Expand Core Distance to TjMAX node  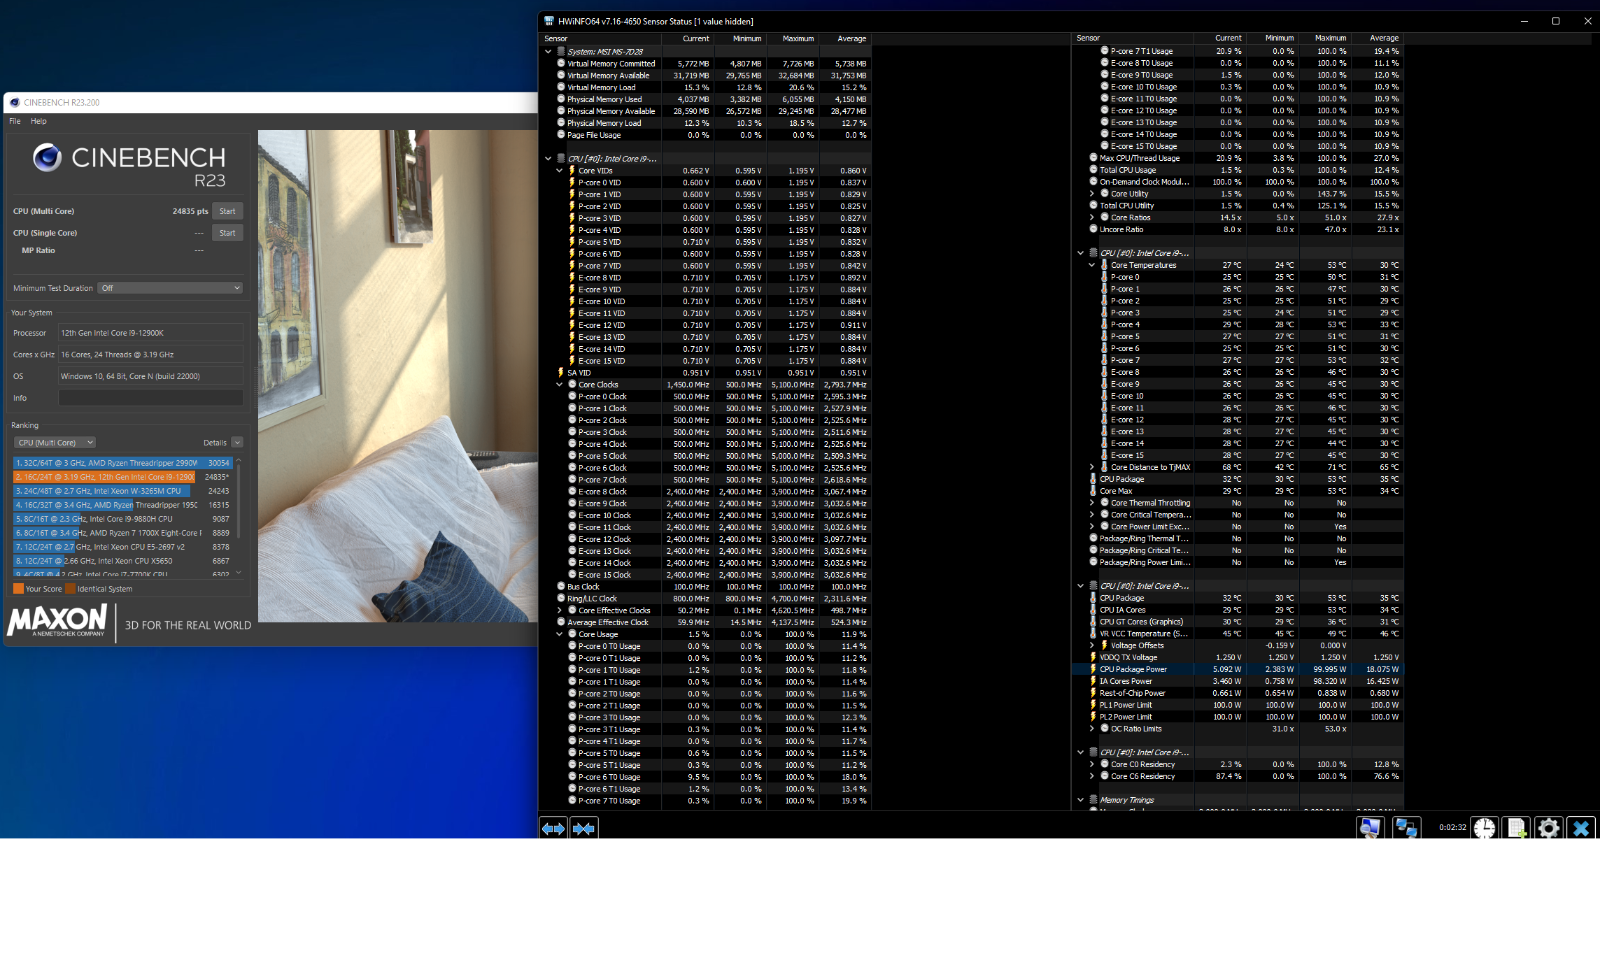click(x=1092, y=467)
